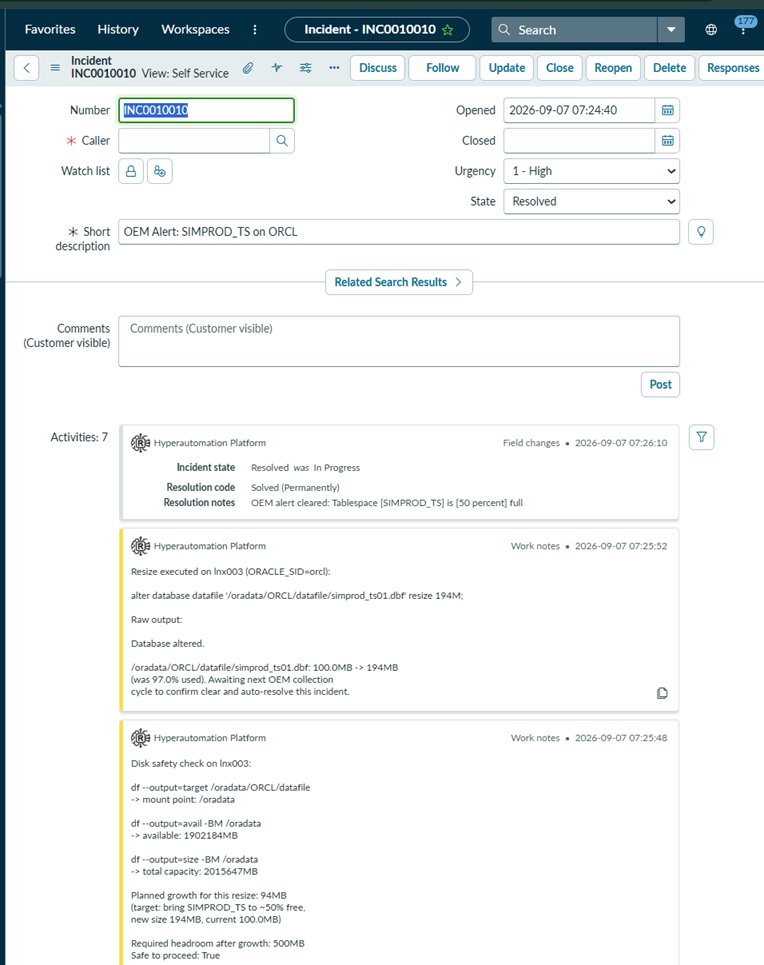The height and width of the screenshot is (965, 764).
Task: Open the Closed date calendar picker
Action: [667, 141]
